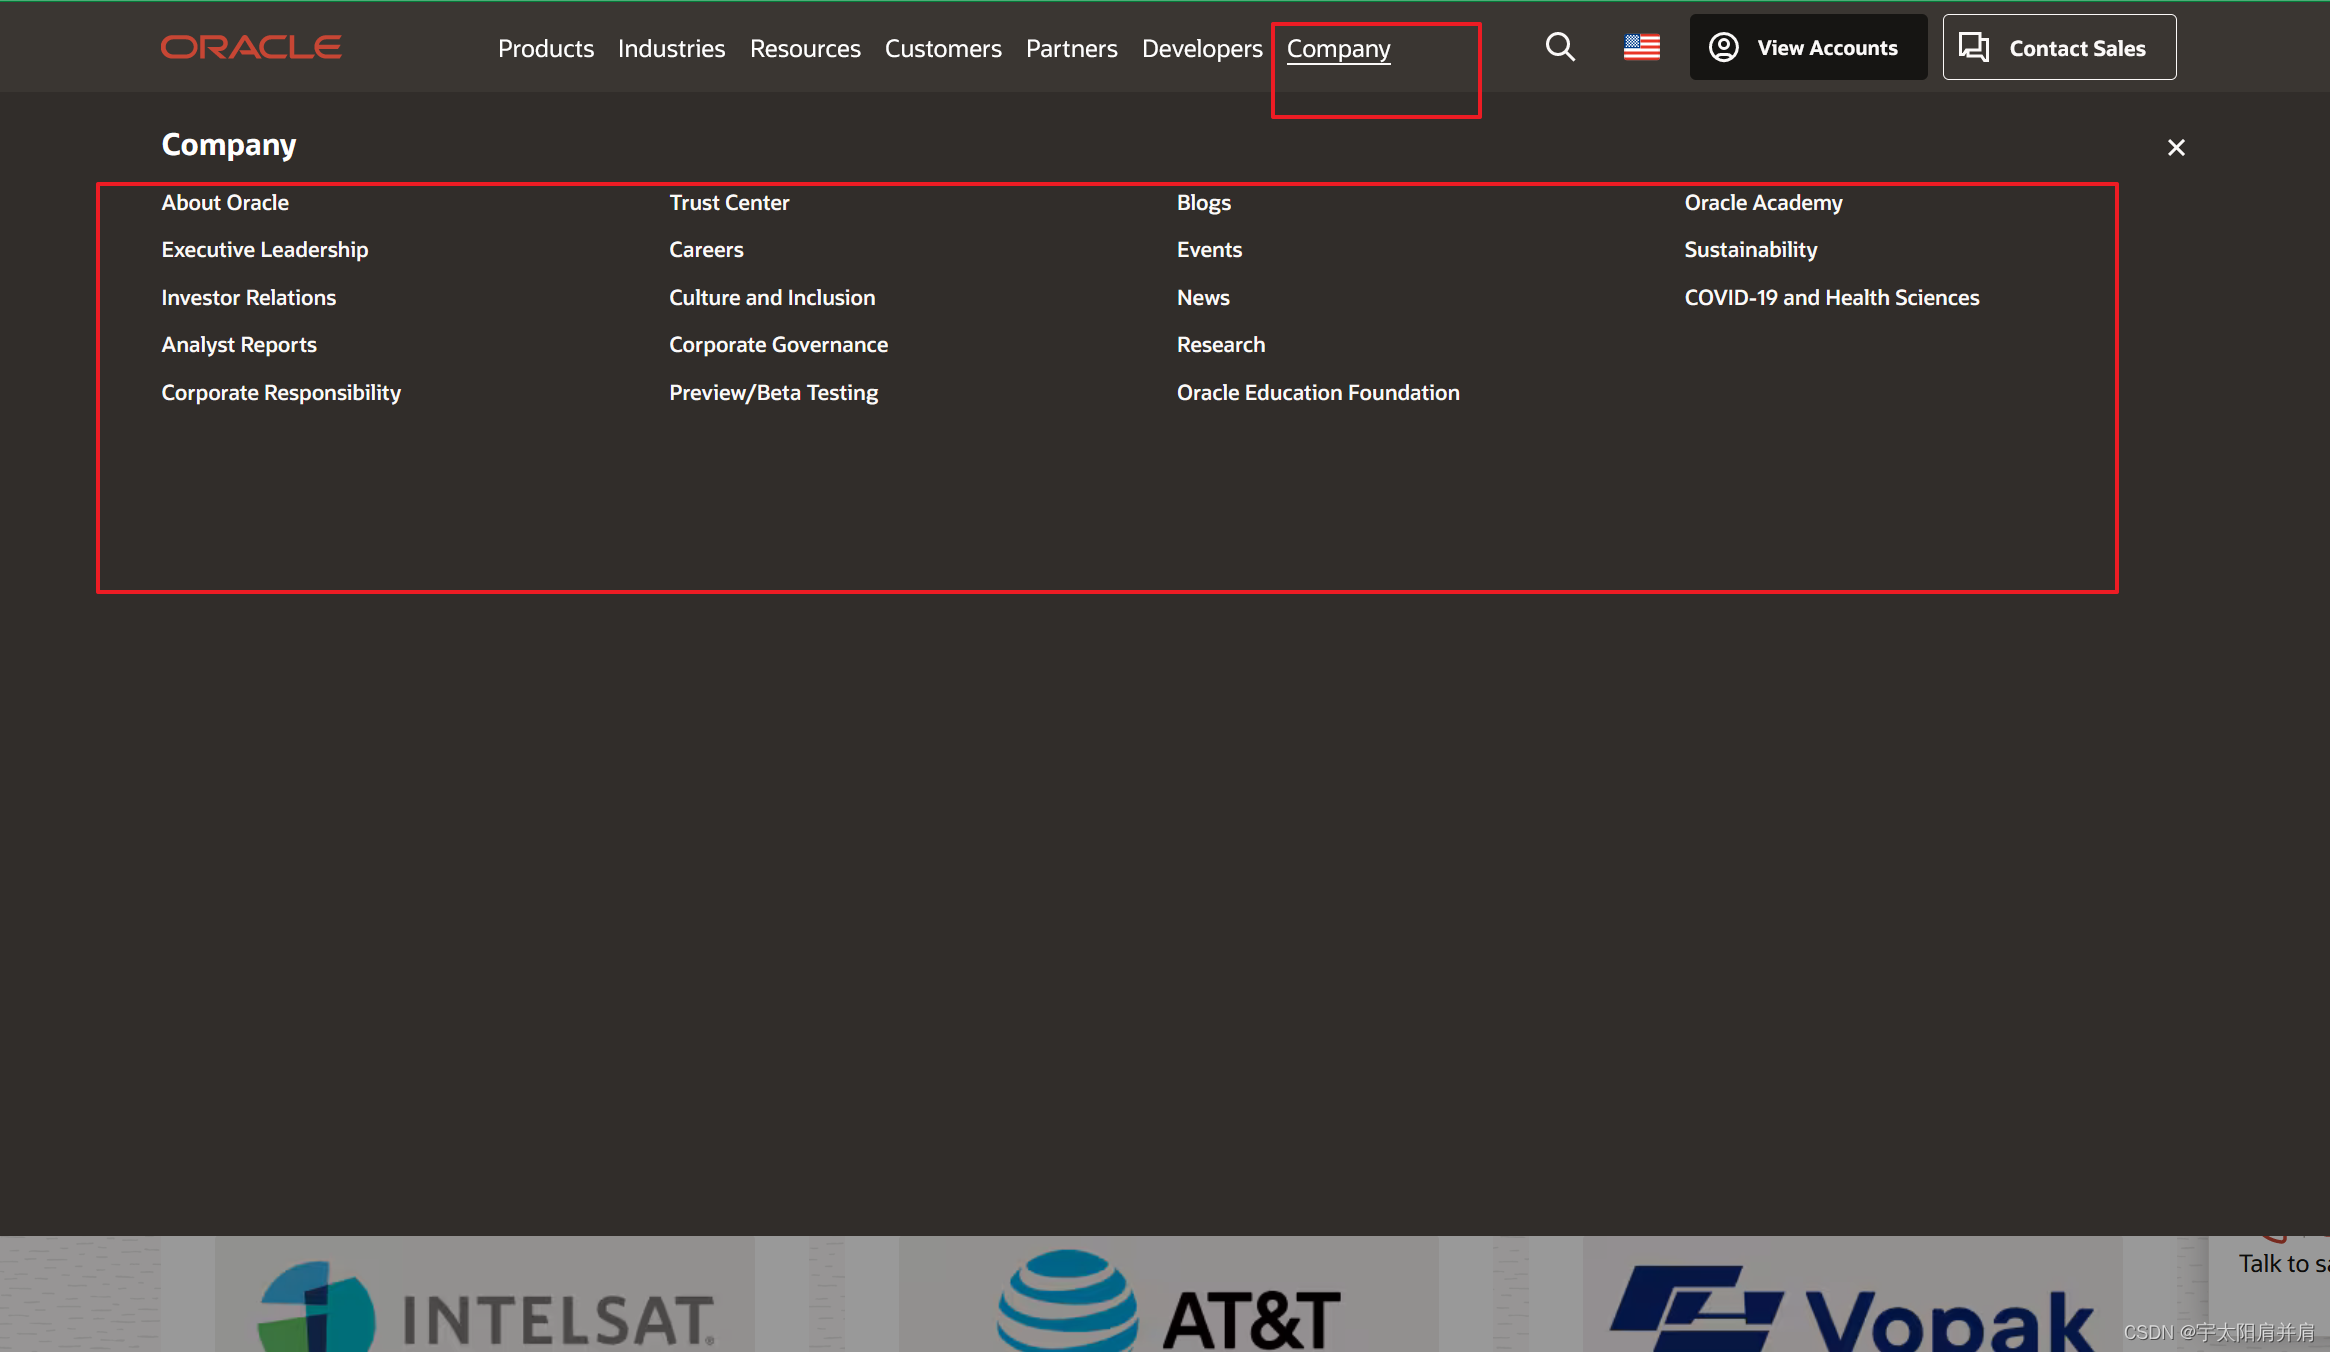Visit the Research page
2330x1352 pixels.
click(x=1221, y=344)
